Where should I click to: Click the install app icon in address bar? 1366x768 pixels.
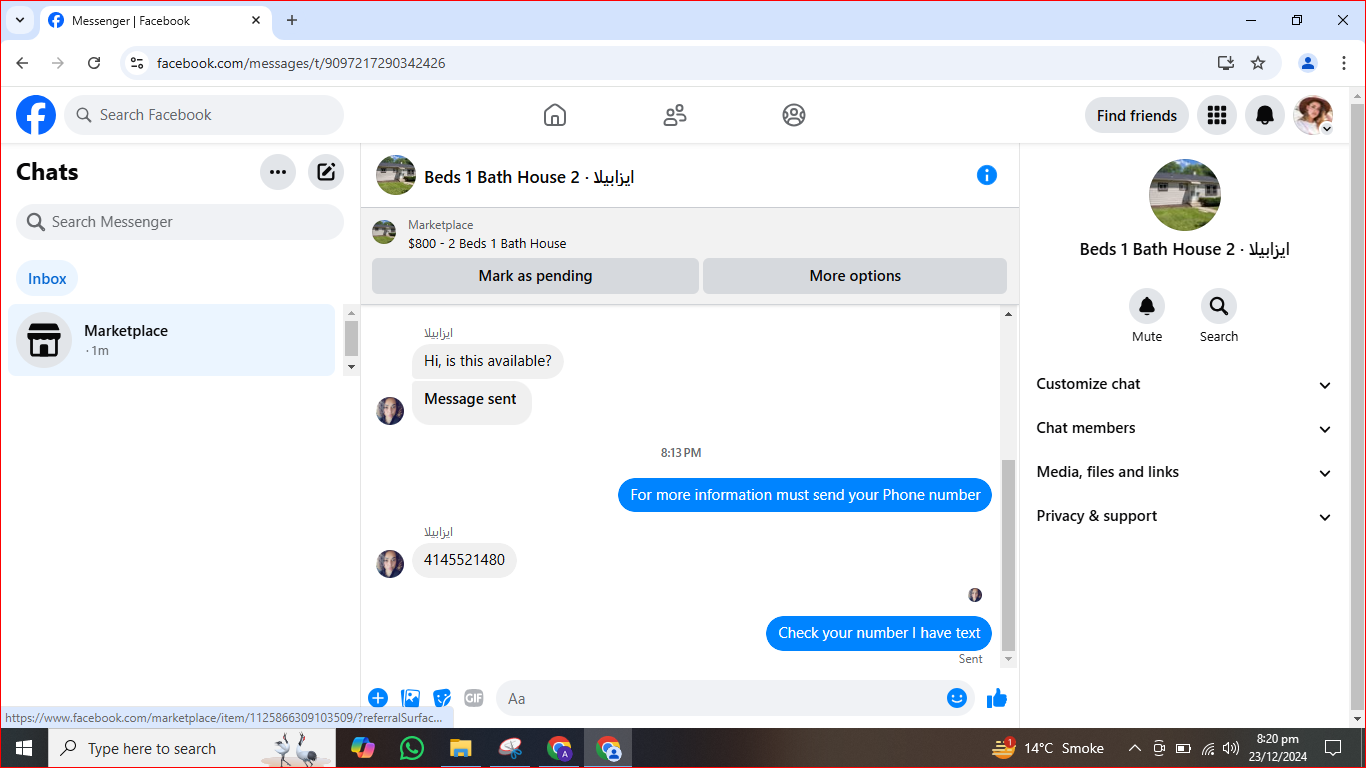click(x=1226, y=63)
